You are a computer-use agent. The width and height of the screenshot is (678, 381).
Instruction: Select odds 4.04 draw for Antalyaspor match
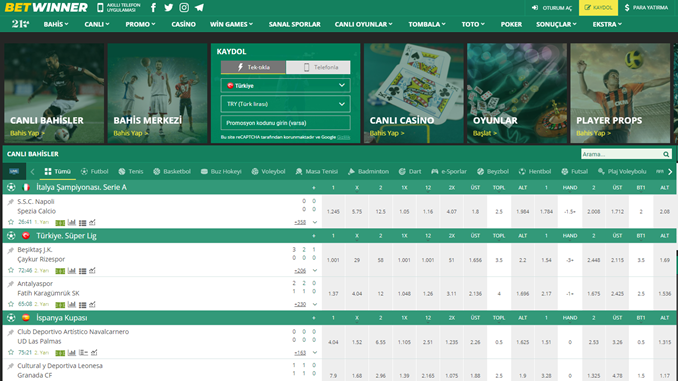(357, 294)
